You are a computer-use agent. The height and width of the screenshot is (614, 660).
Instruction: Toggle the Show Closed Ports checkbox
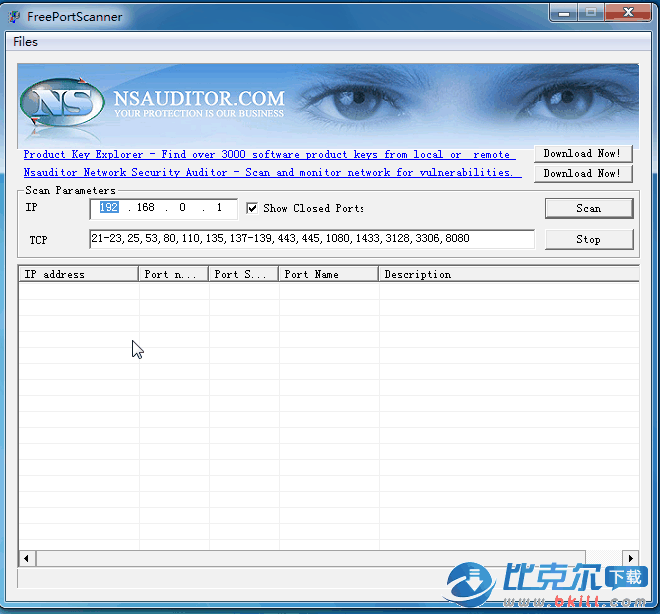click(252, 208)
